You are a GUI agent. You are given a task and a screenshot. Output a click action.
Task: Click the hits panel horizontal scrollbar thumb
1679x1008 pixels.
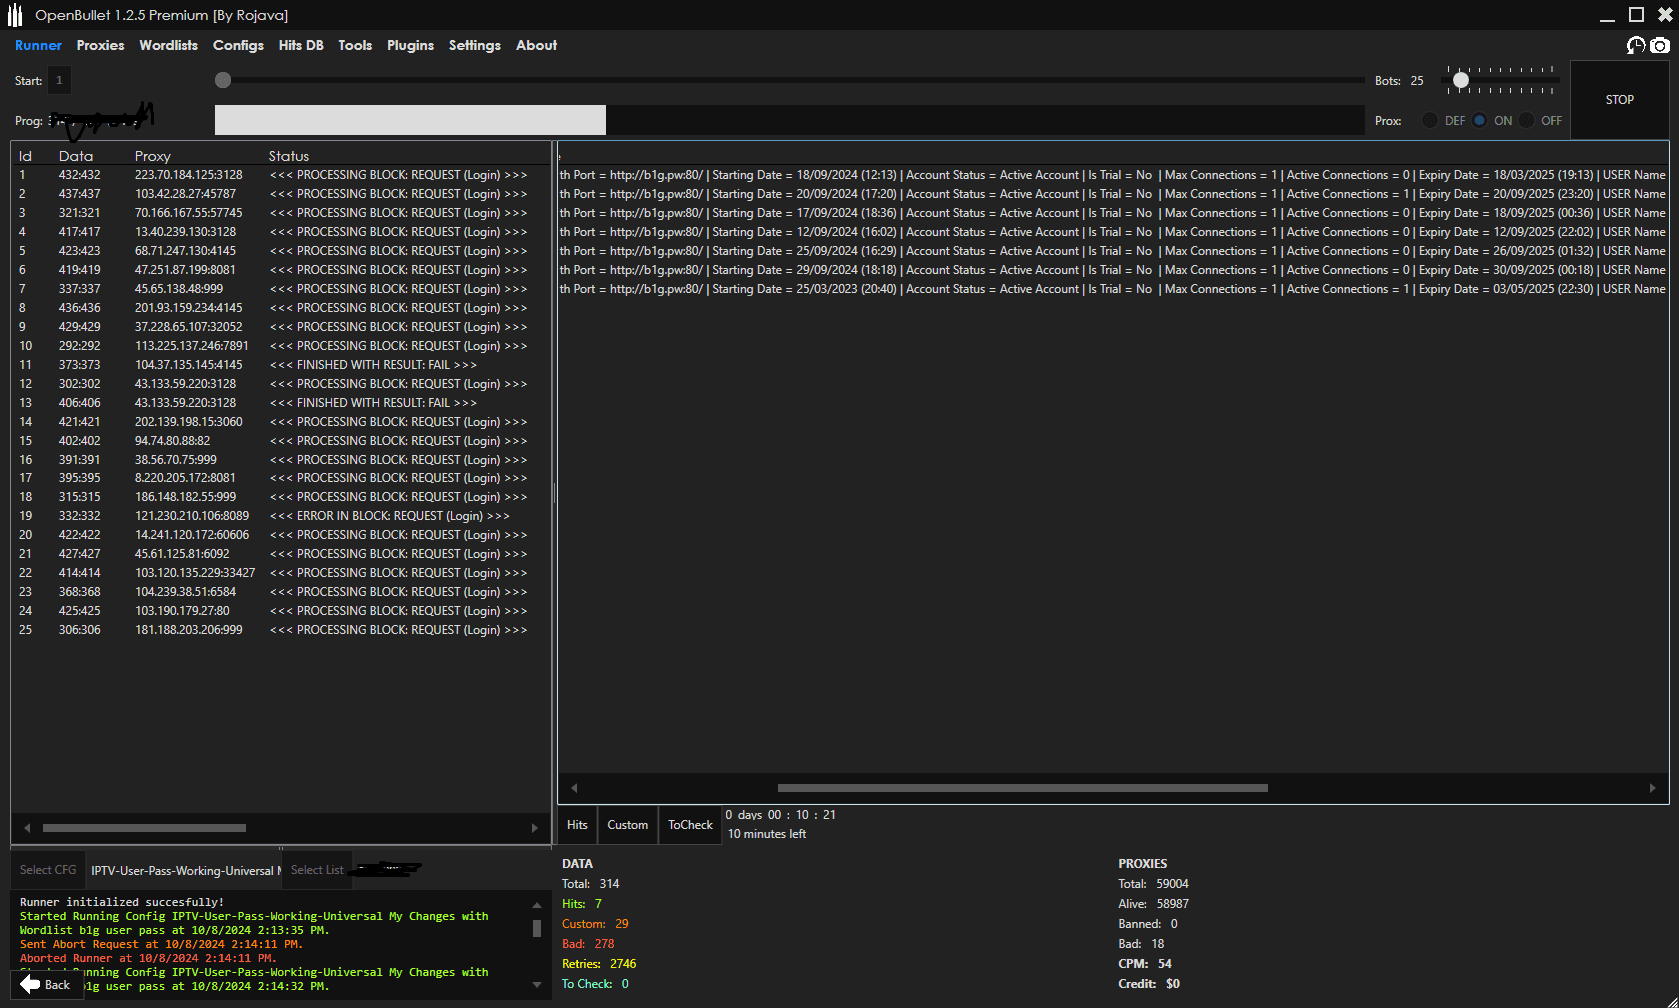point(1022,788)
